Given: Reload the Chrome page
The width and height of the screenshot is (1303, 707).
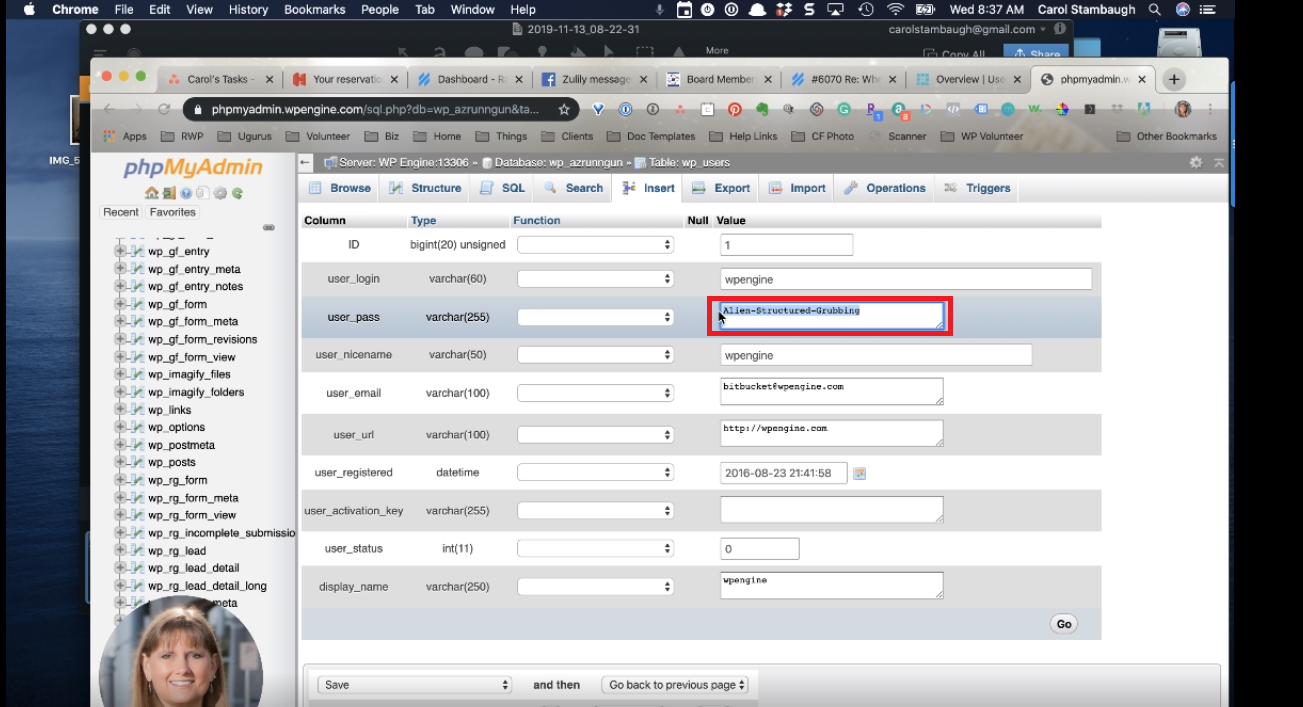Looking at the screenshot, I should click(164, 109).
